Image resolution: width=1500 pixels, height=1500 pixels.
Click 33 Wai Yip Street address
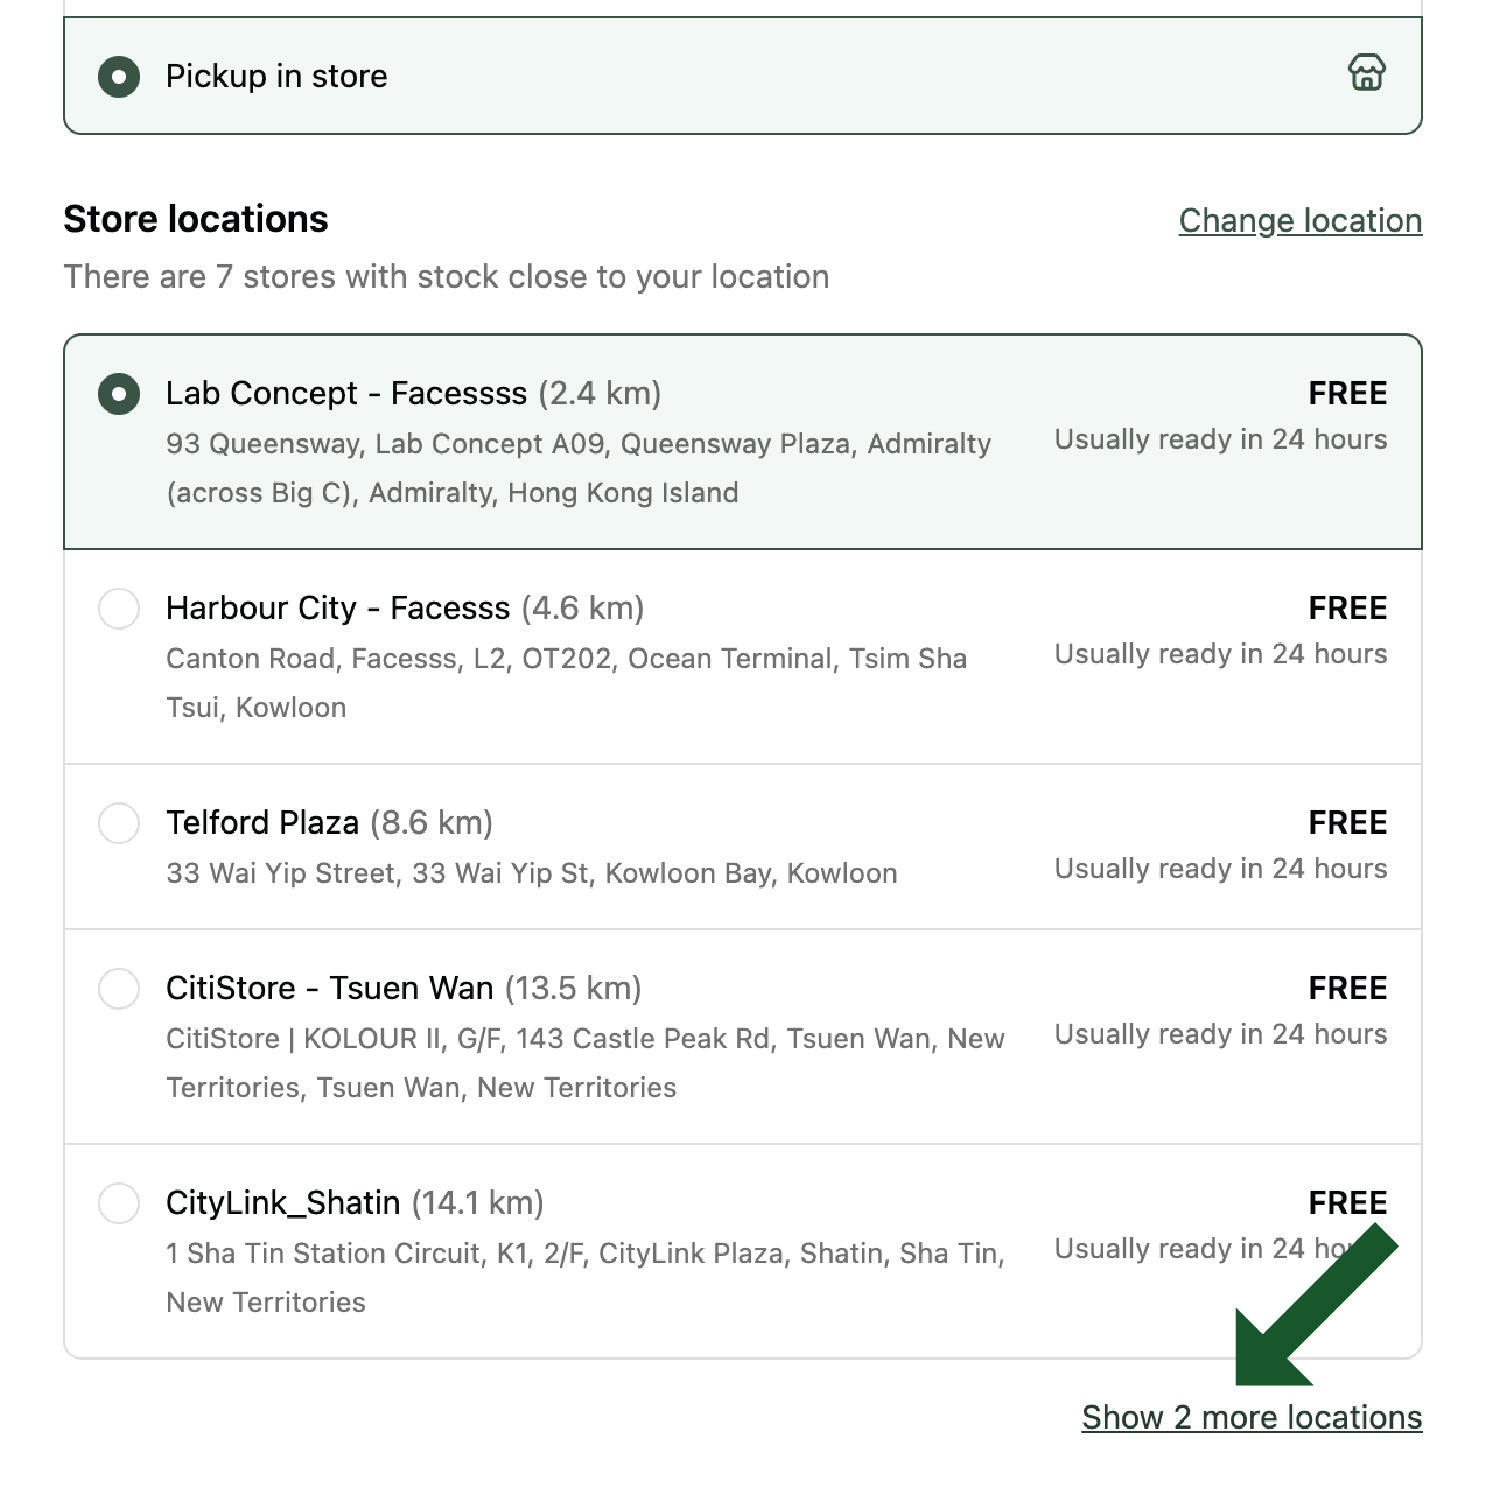(x=532, y=873)
